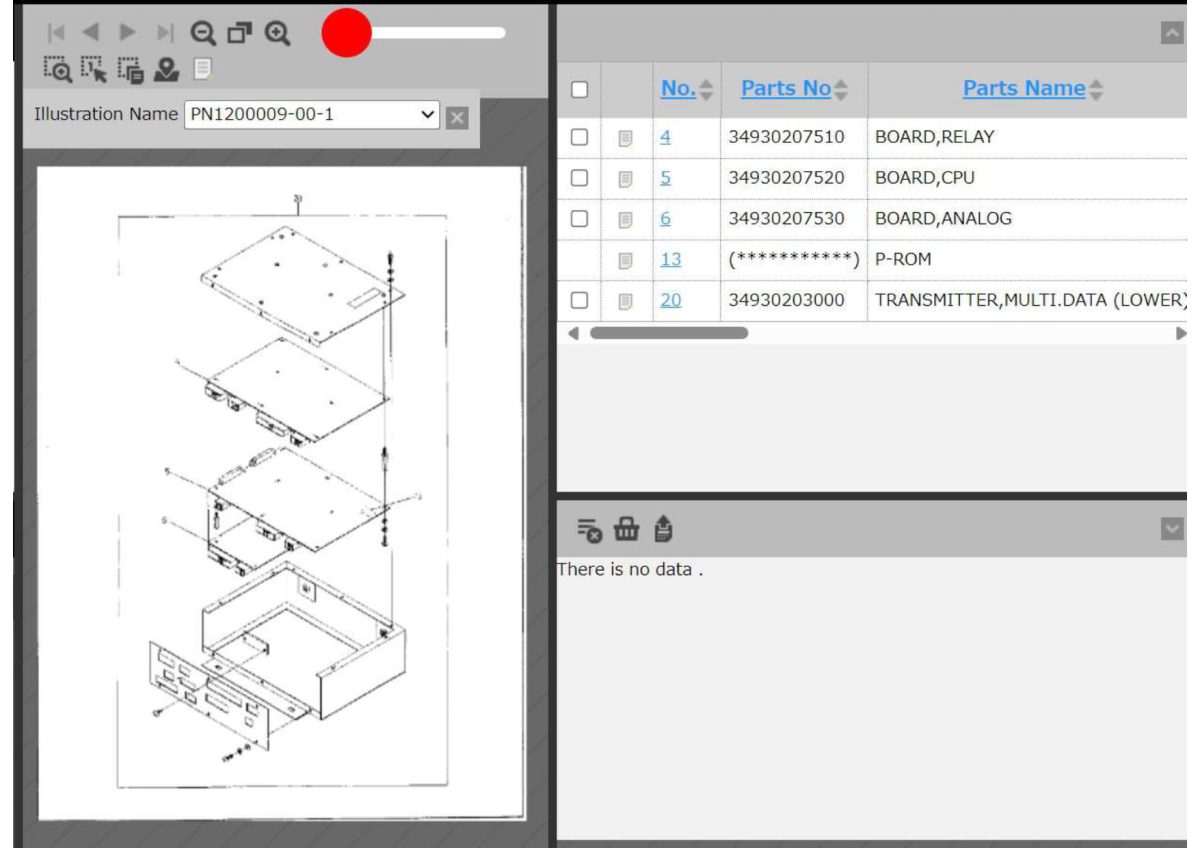Image resolution: width=1200 pixels, height=848 pixels.
Task: Check the box for BOARD,RELAY row
Action: click(579, 137)
